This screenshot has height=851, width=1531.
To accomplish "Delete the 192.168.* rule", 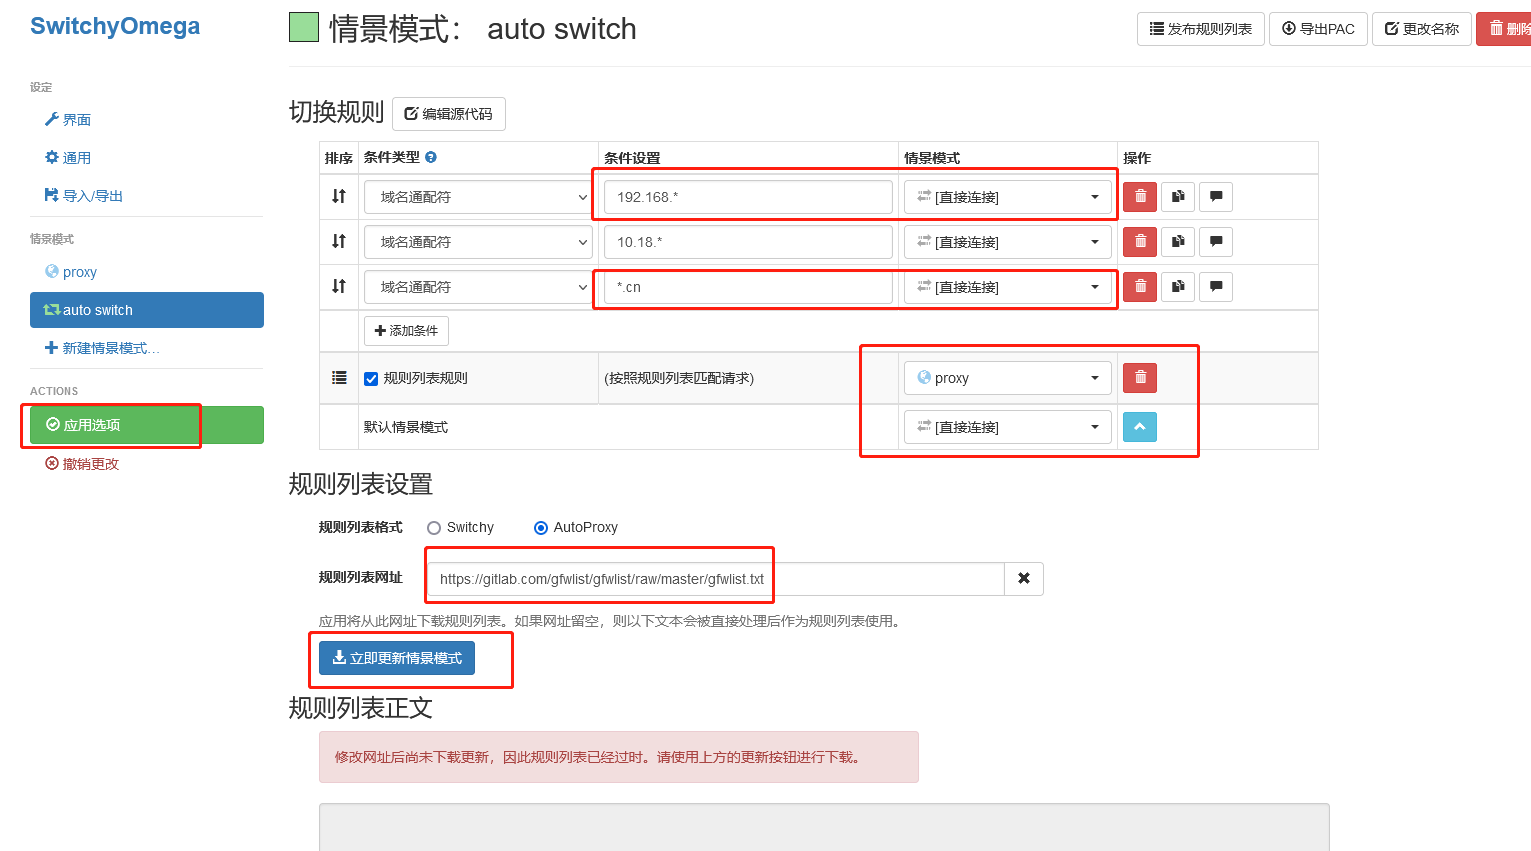I will (1140, 197).
